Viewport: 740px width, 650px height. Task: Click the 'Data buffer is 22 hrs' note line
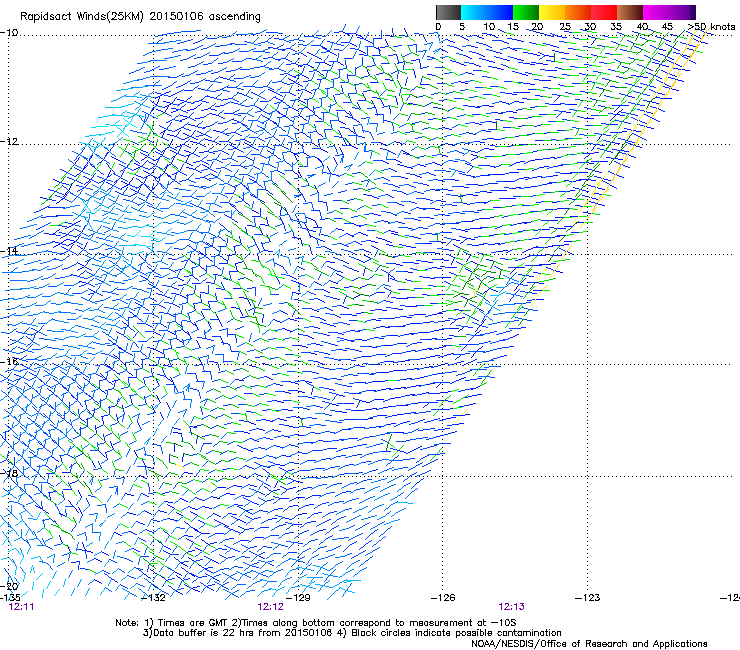pos(352,633)
